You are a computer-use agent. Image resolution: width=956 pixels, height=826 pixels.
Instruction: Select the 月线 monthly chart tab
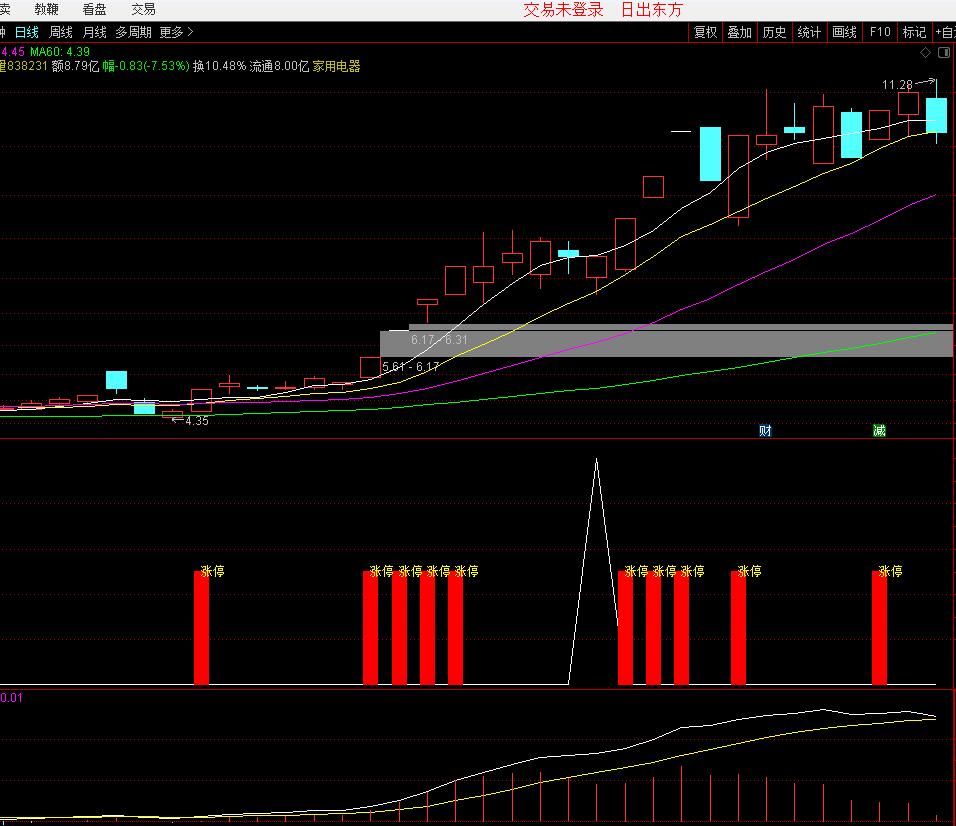click(94, 32)
